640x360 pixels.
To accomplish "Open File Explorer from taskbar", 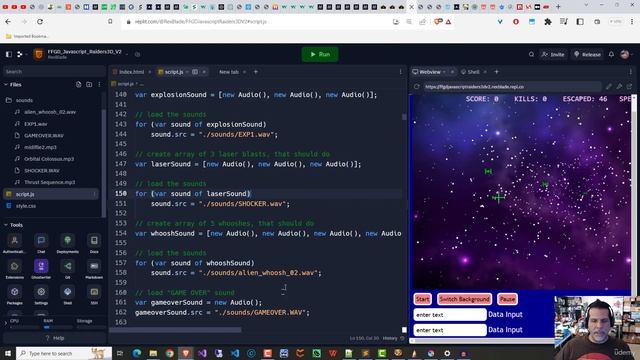I will point(153,353).
